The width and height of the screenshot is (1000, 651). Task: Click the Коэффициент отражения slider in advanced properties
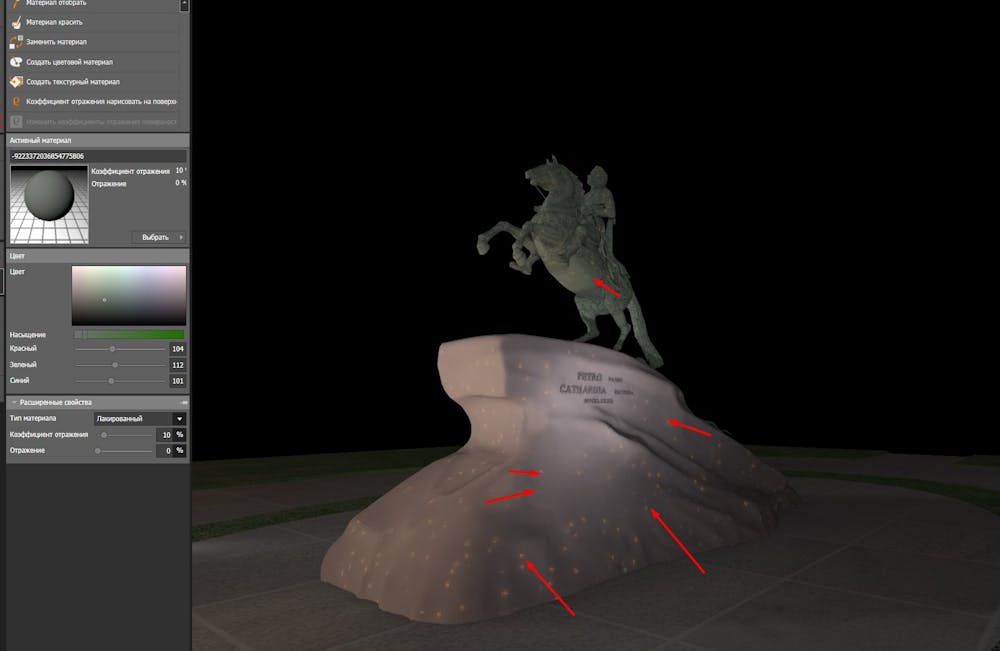[x=124, y=435]
